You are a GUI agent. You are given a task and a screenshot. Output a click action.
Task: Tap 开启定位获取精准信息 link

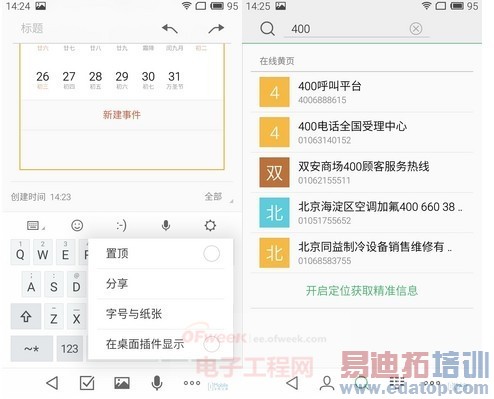click(x=362, y=291)
